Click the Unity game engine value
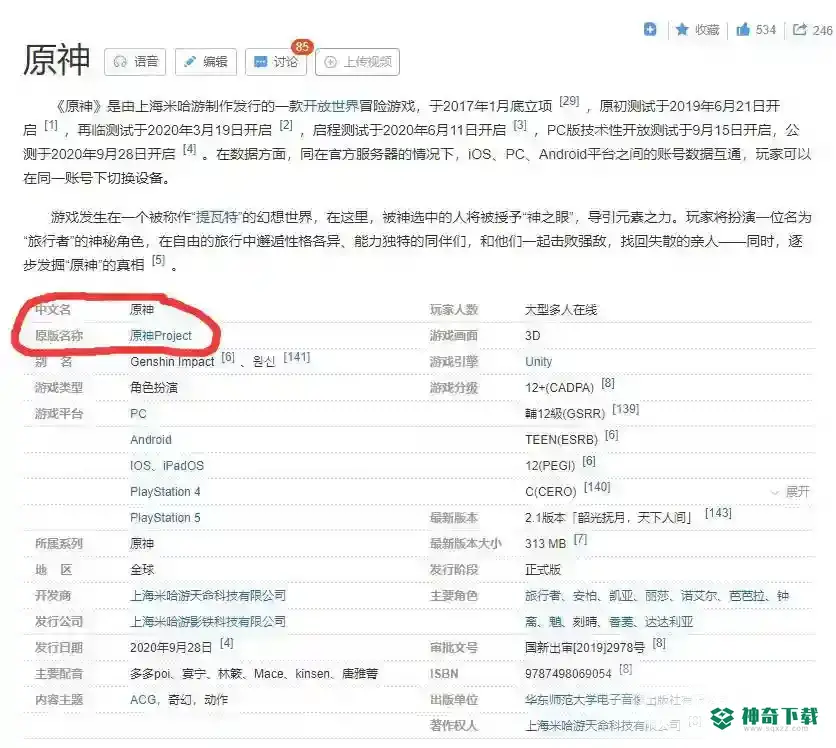This screenshot has width=836, height=748. (x=538, y=361)
